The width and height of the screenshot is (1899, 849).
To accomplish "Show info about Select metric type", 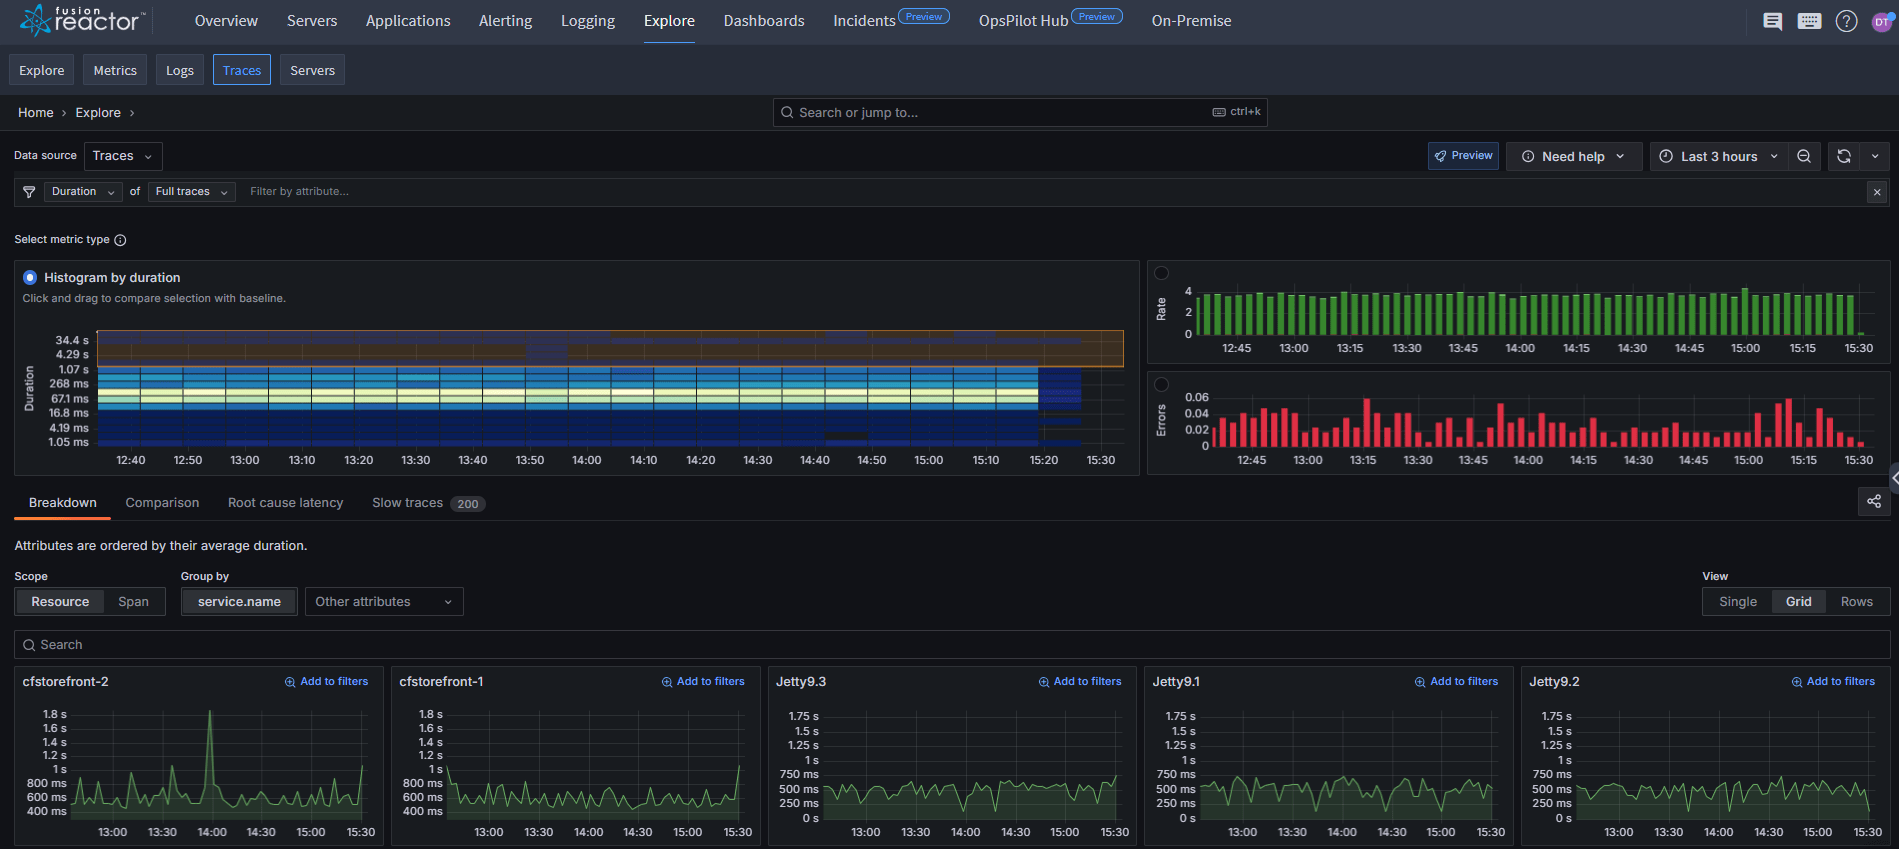I will coord(120,240).
